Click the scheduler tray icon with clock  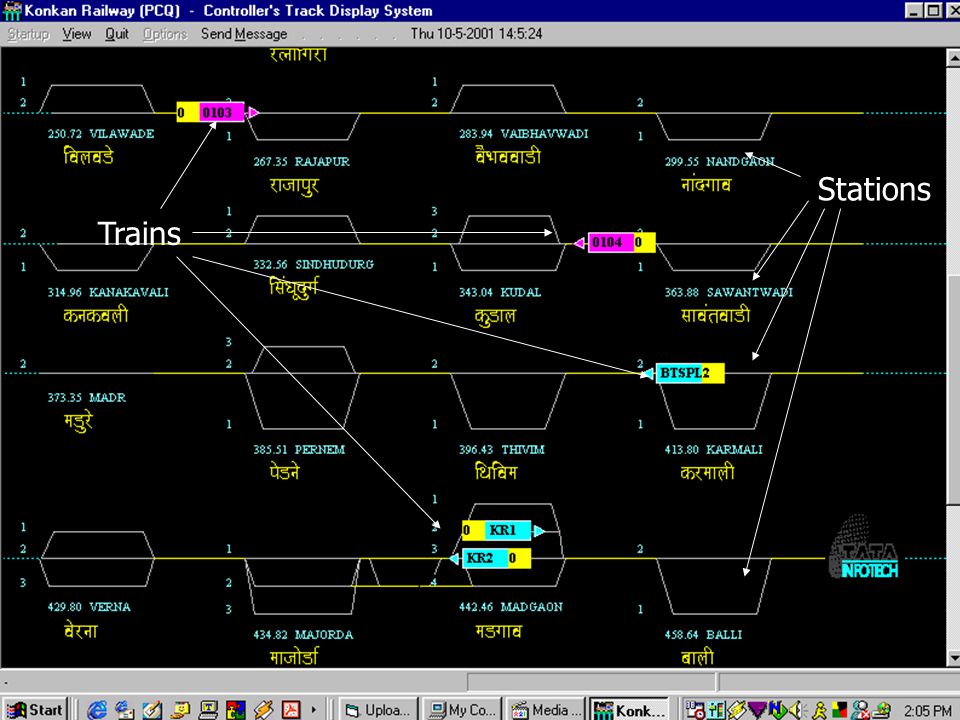click(x=695, y=710)
